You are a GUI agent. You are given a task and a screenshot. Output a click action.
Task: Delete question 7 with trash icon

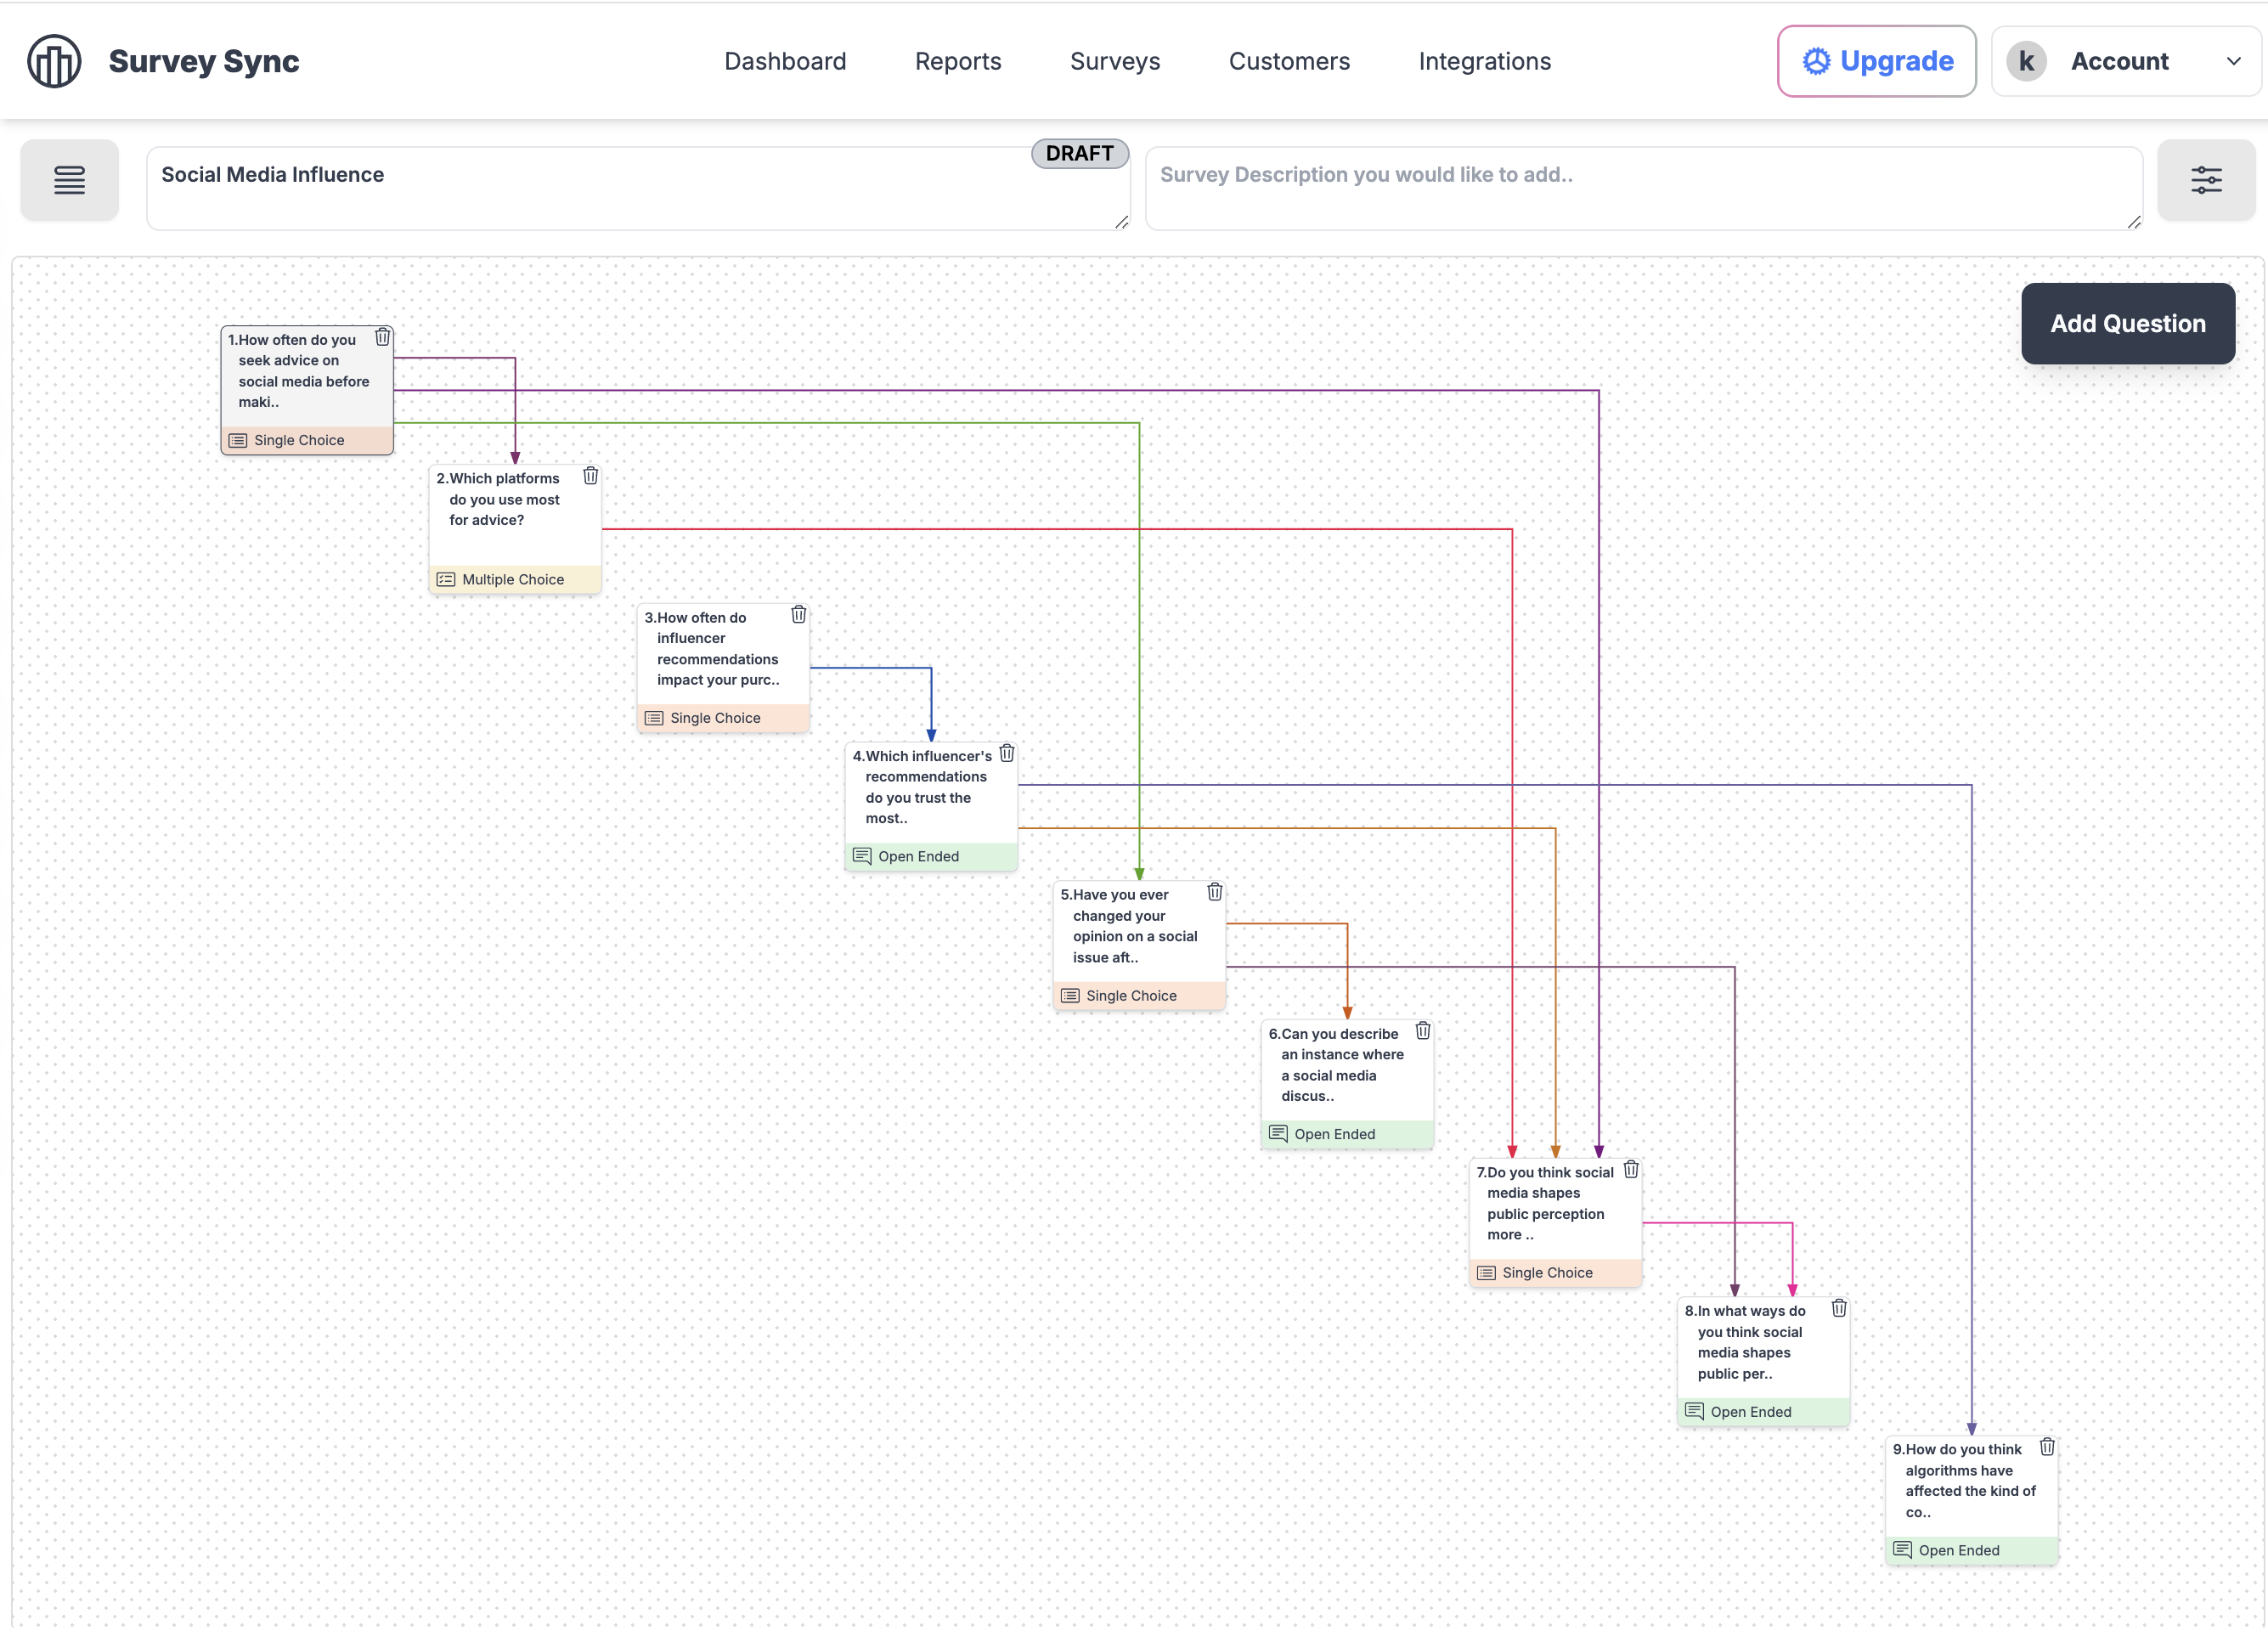coord(1630,1170)
